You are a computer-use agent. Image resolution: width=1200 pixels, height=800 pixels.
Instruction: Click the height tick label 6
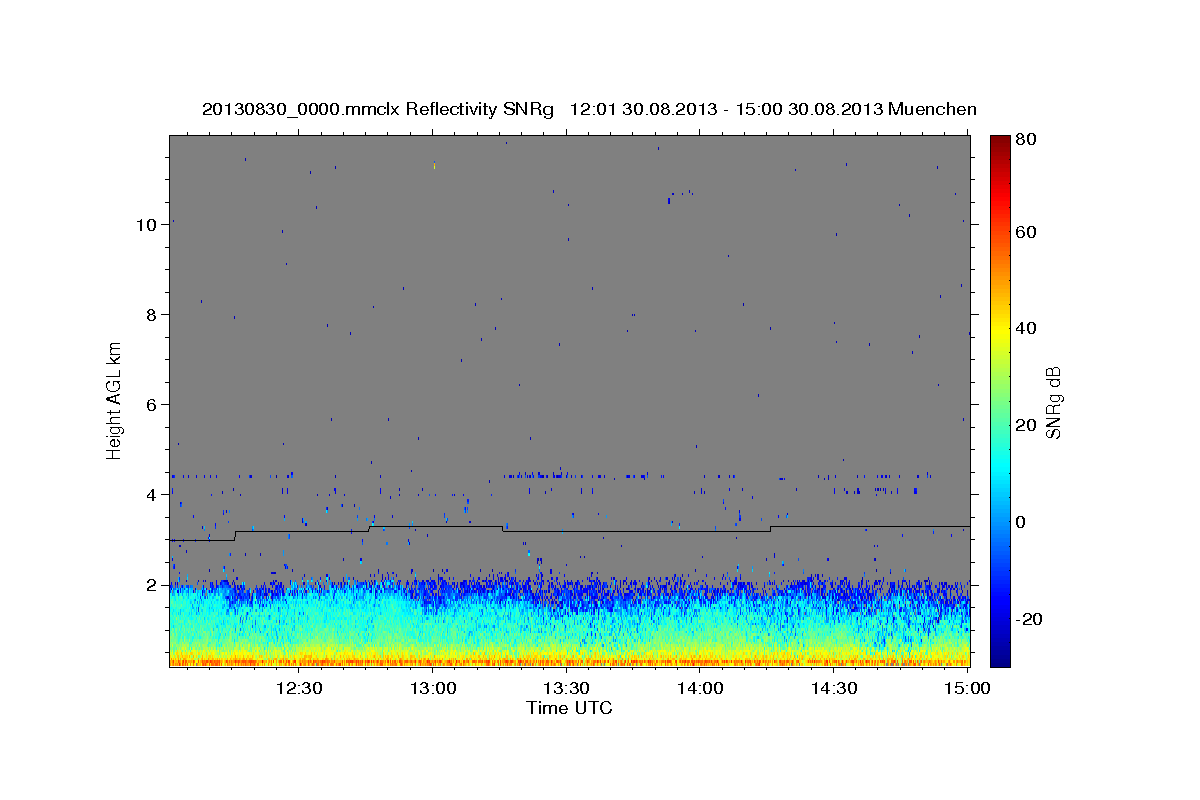click(152, 405)
